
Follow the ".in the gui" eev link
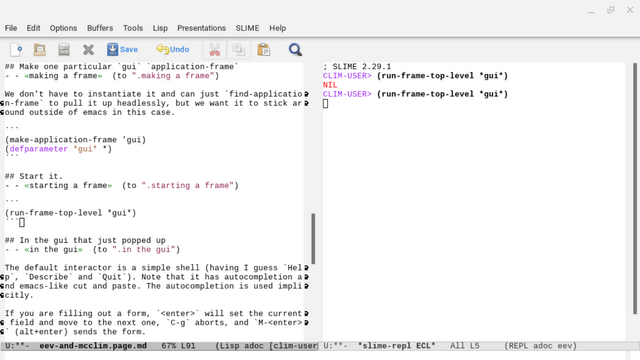[144, 249]
